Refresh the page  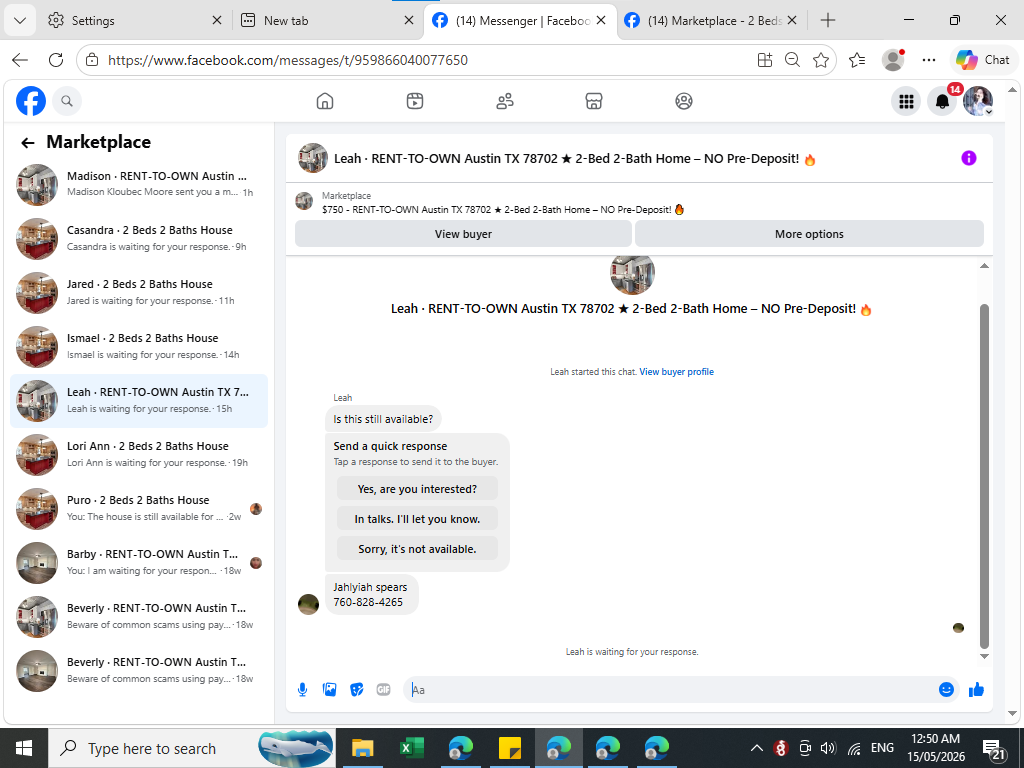pyautogui.click(x=56, y=60)
